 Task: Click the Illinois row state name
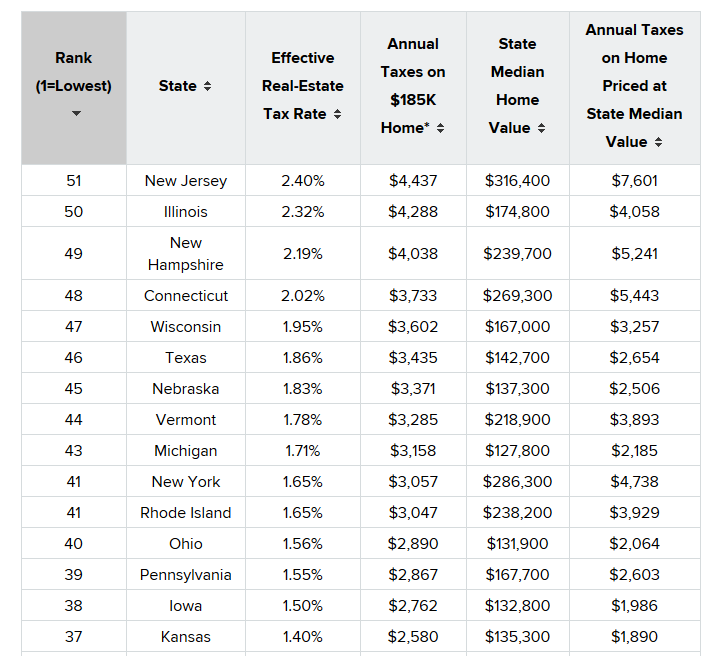186,212
